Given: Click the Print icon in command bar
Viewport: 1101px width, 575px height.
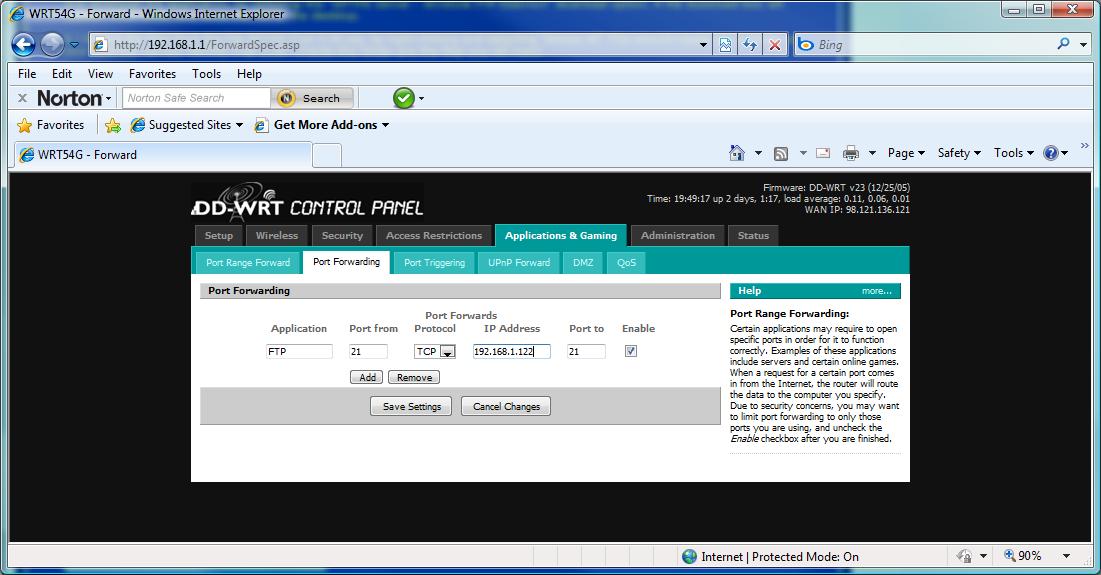Looking at the screenshot, I should coord(851,153).
